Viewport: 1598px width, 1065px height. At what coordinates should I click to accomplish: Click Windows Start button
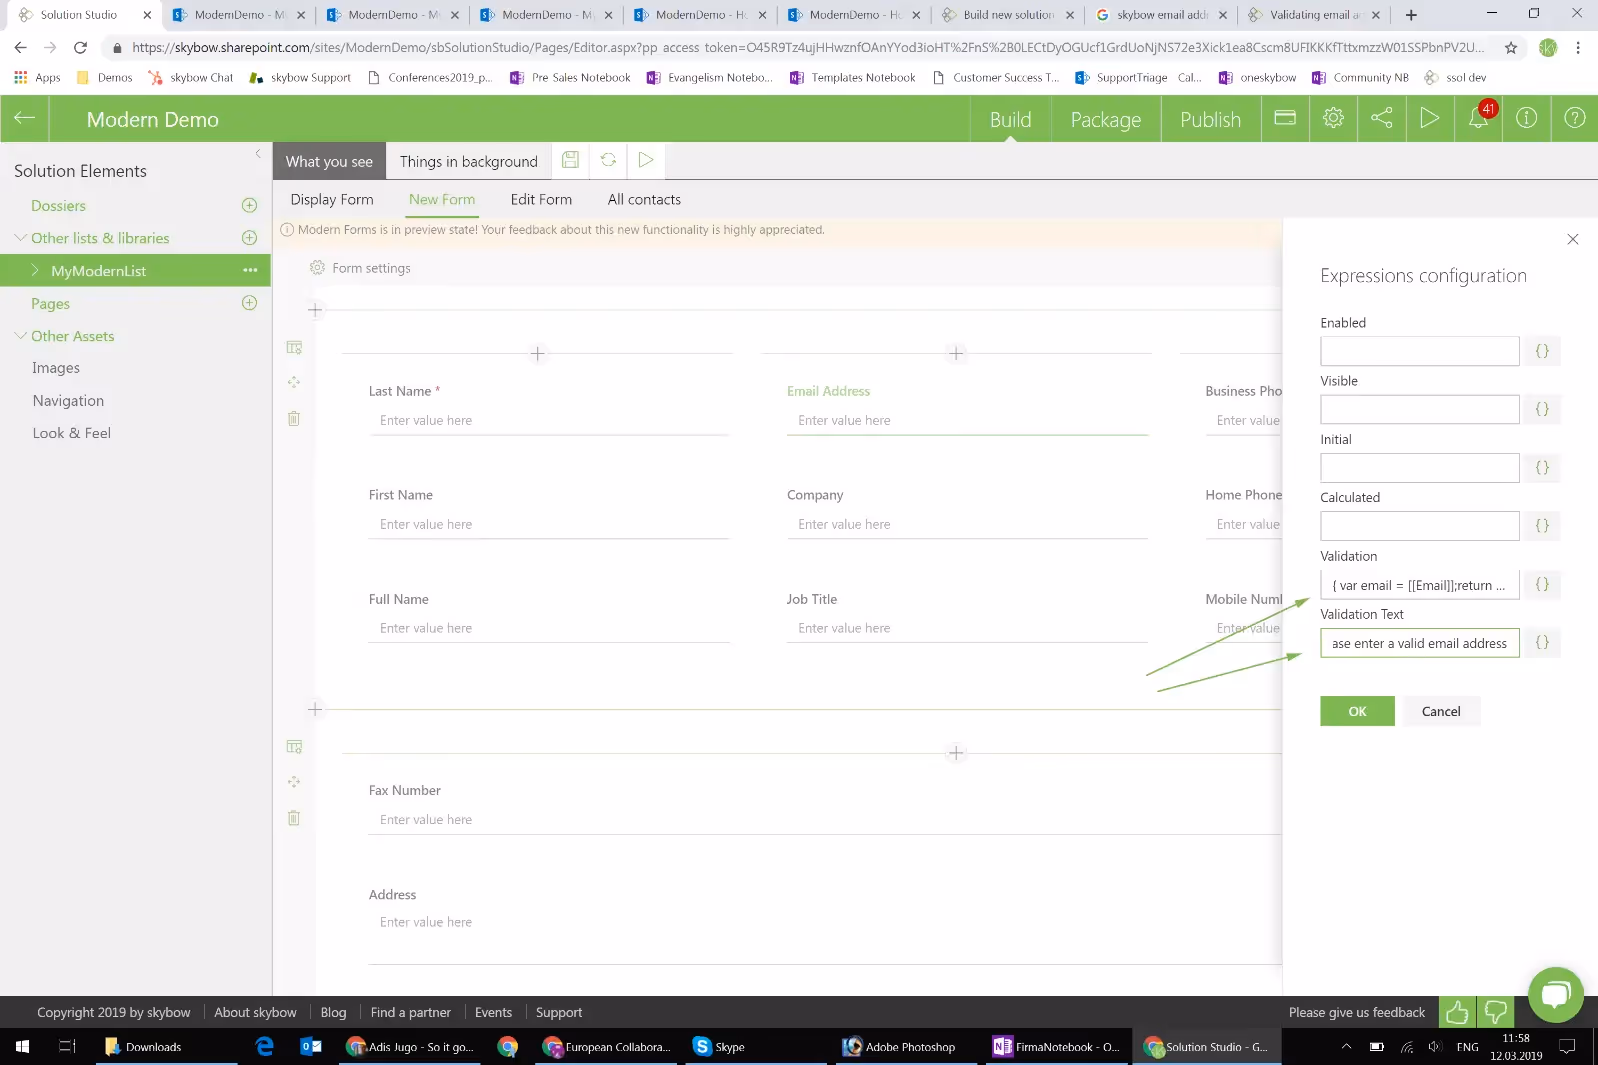[x=22, y=1047]
